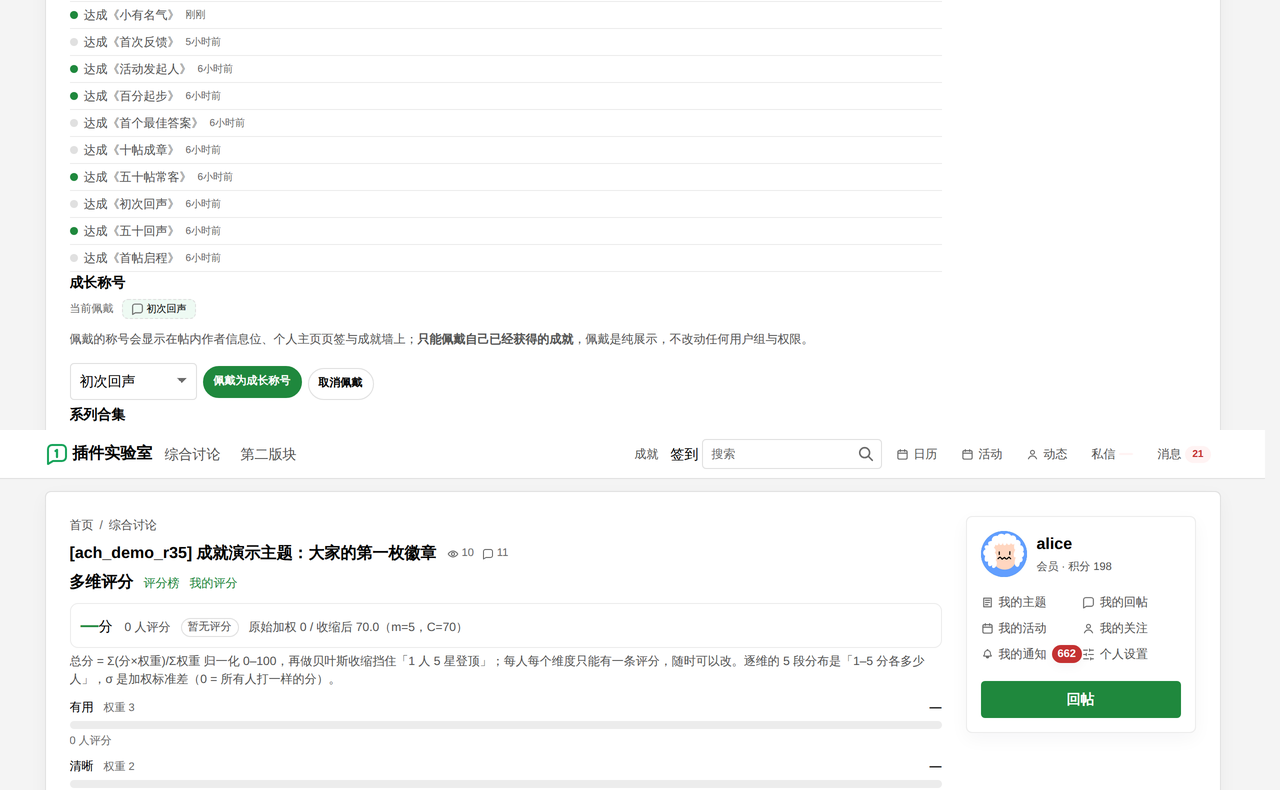
Task: Click the search magnifier icon
Action: click(x=866, y=454)
